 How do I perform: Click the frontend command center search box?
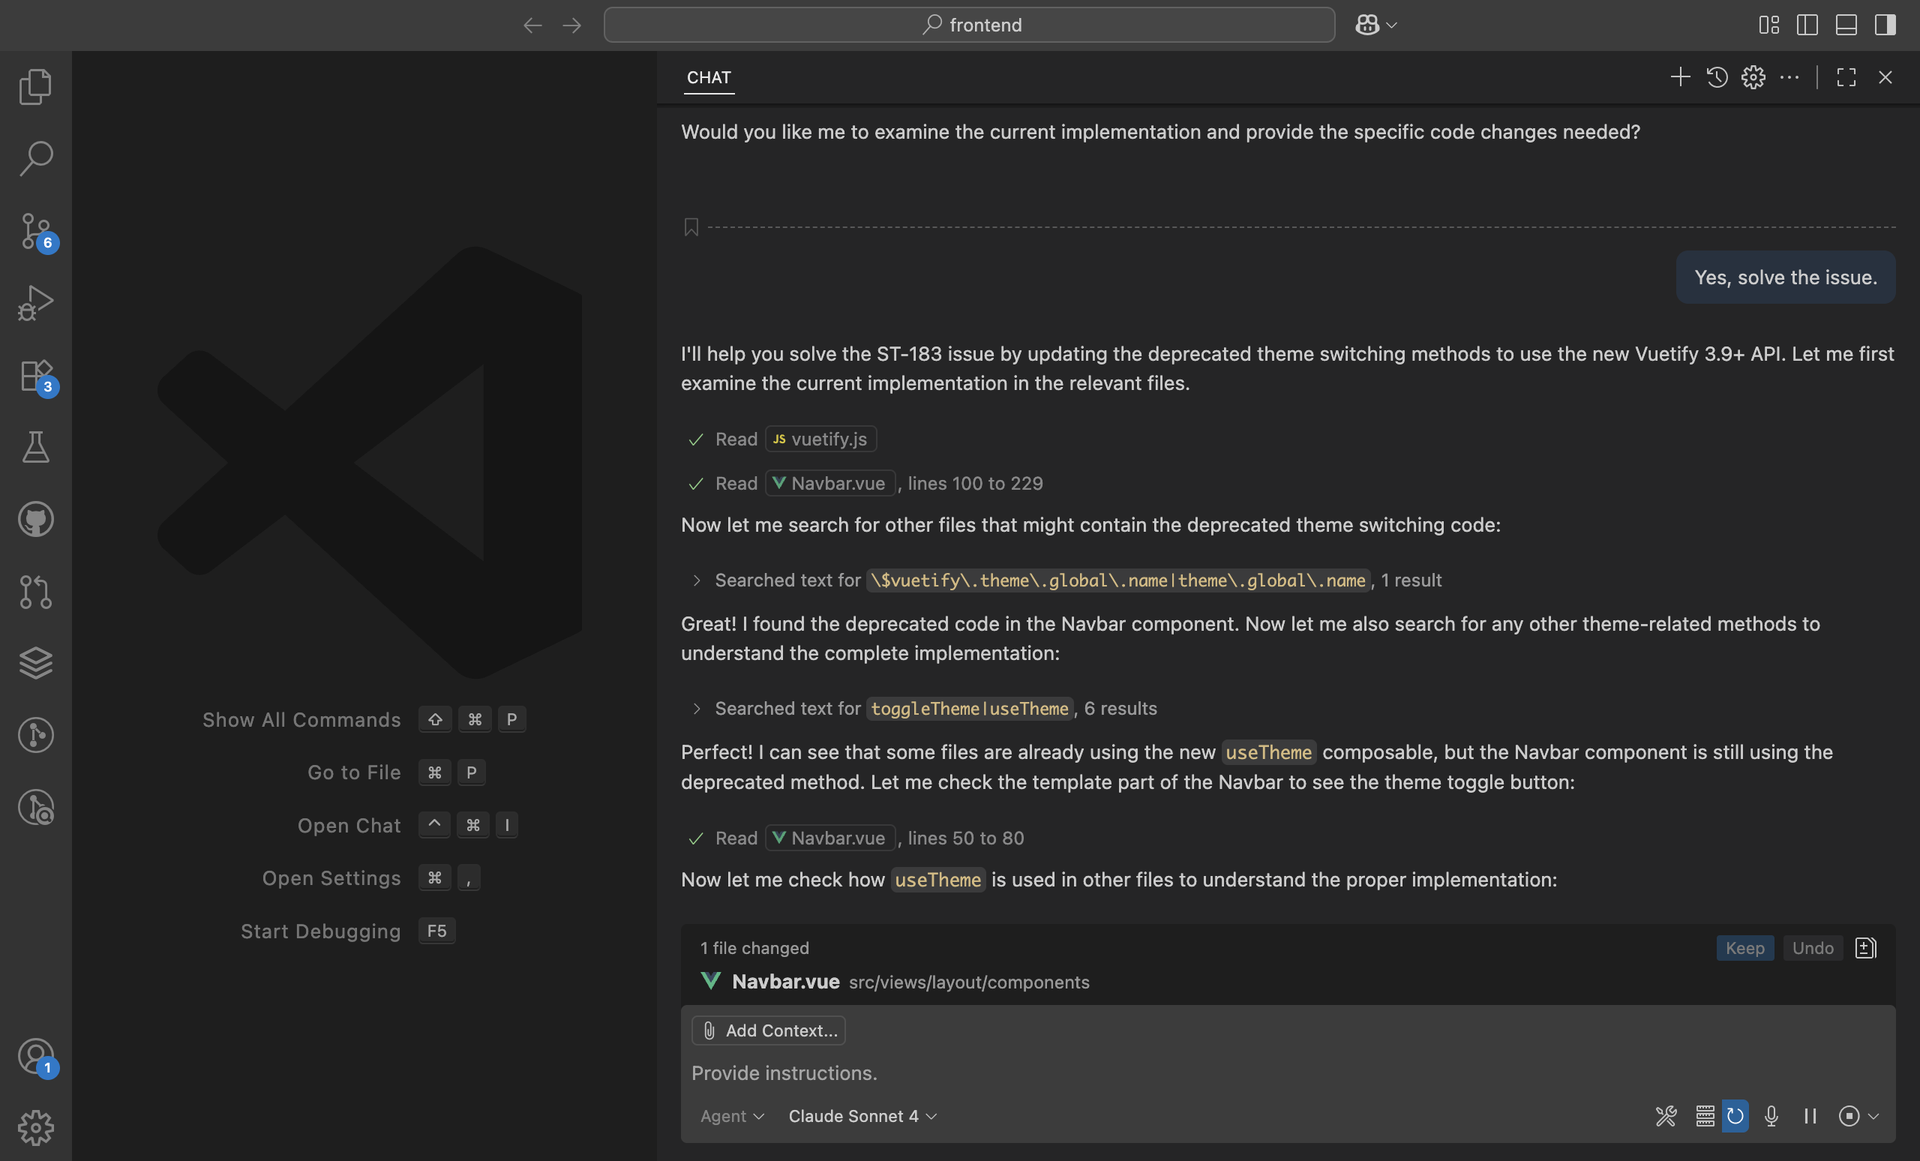pyautogui.click(x=969, y=25)
